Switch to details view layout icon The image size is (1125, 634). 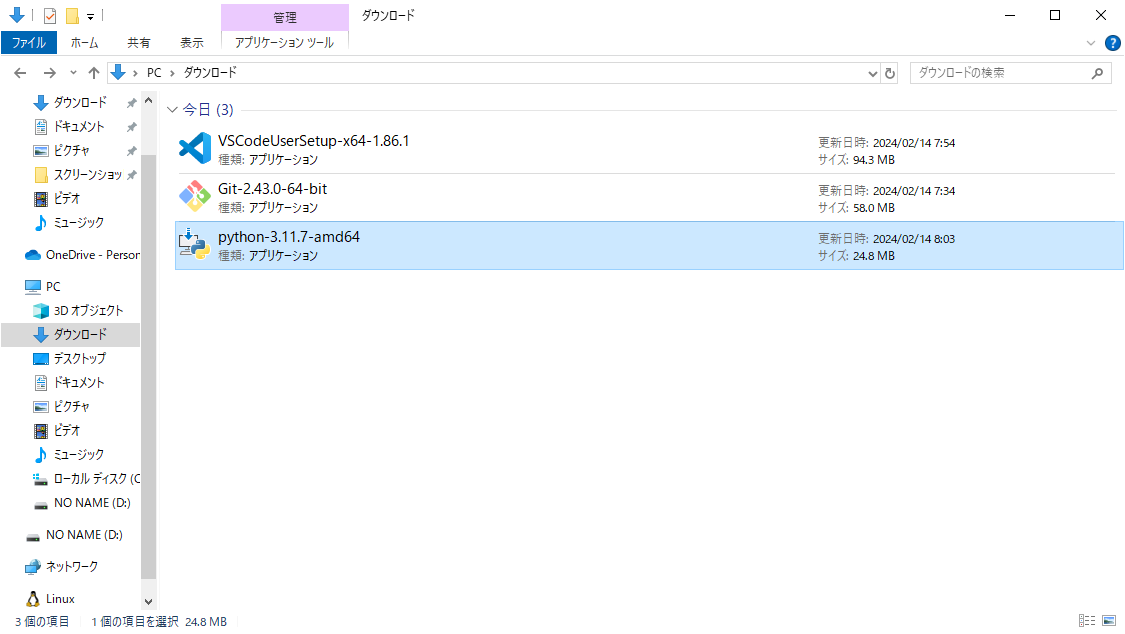pos(1087,620)
